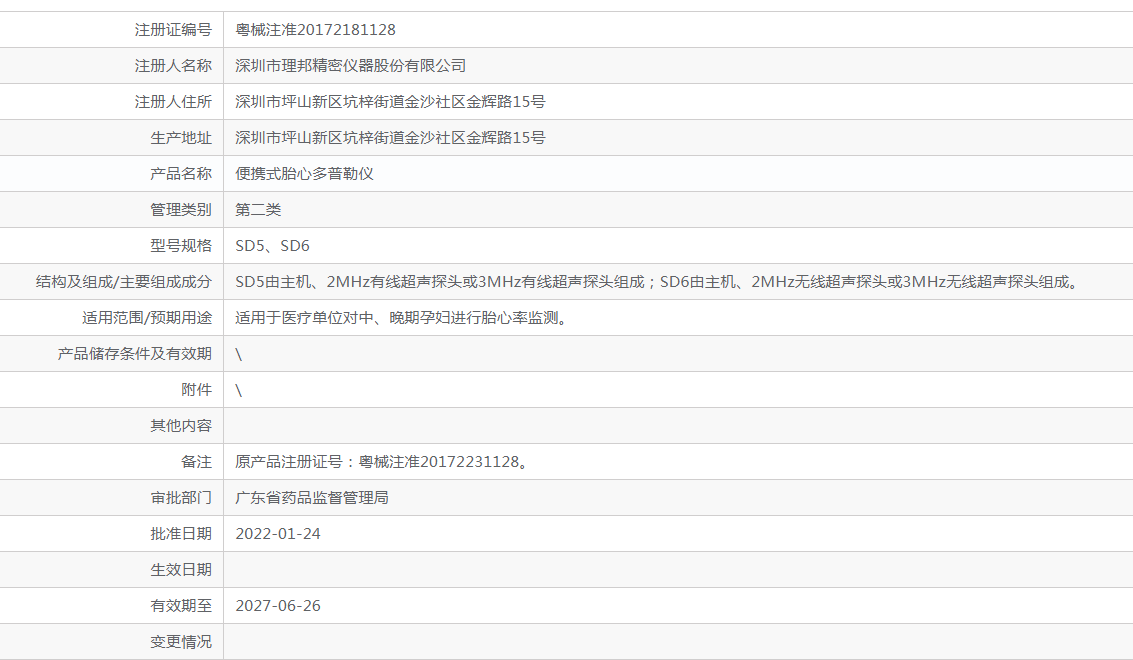
Task: Click the expiry date 2027-06-26
Action: (x=278, y=606)
